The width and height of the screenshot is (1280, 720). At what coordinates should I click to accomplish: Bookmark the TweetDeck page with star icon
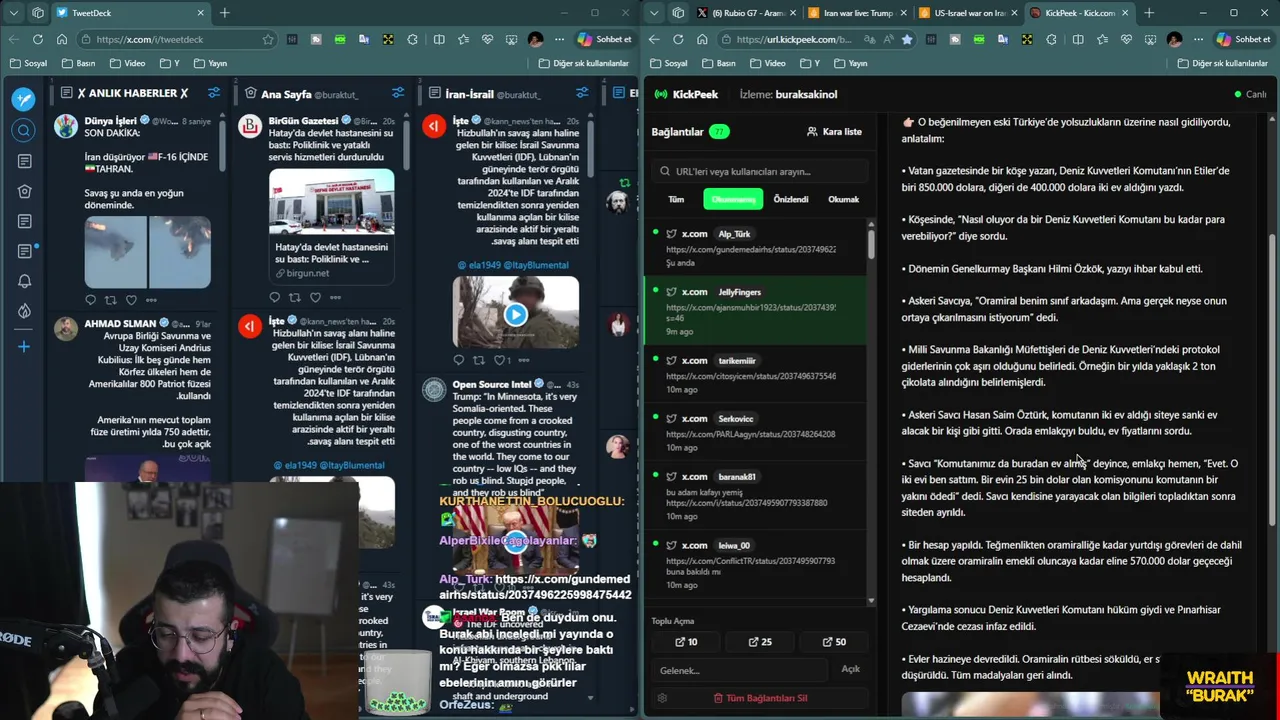268,39
